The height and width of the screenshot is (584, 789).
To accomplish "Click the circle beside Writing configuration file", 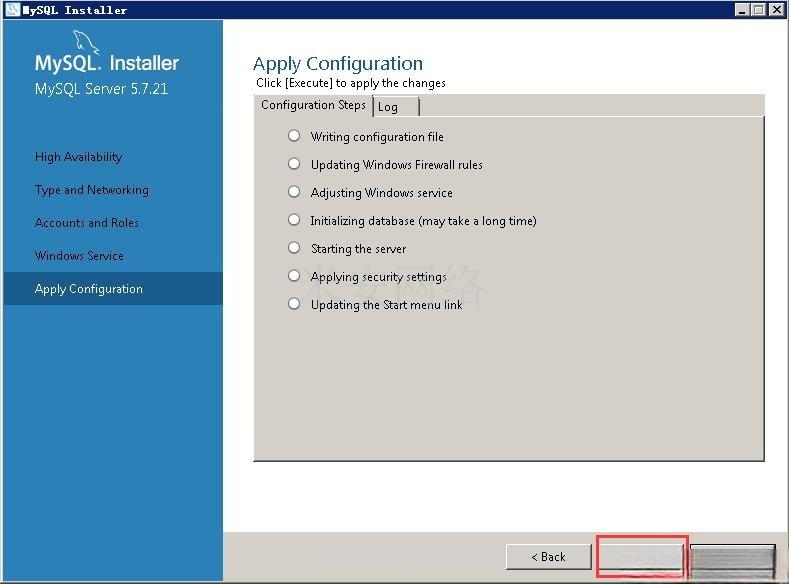I will click(294, 136).
